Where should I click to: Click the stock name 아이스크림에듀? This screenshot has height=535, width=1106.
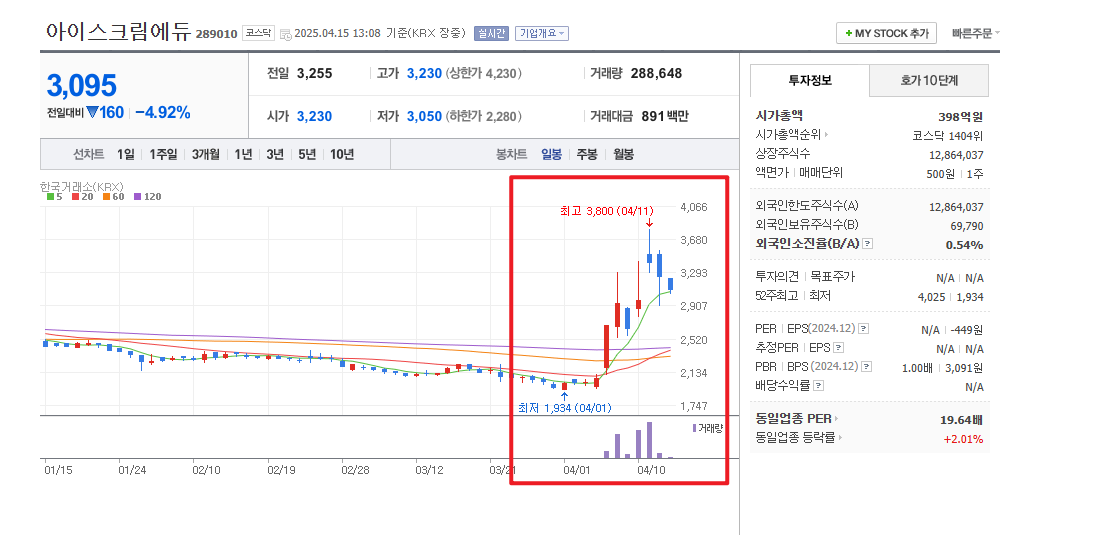click(x=118, y=32)
